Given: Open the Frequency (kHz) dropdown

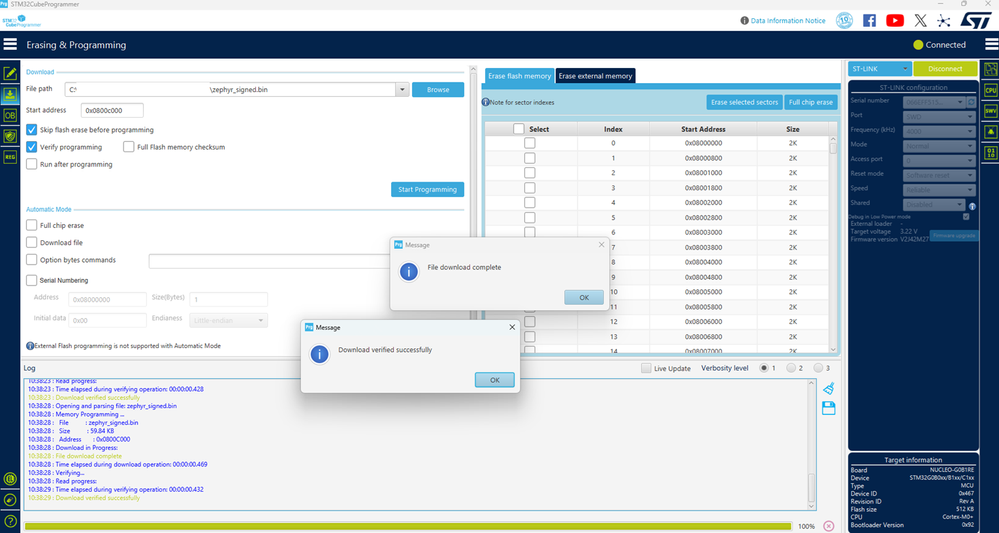Looking at the screenshot, I should pos(939,131).
